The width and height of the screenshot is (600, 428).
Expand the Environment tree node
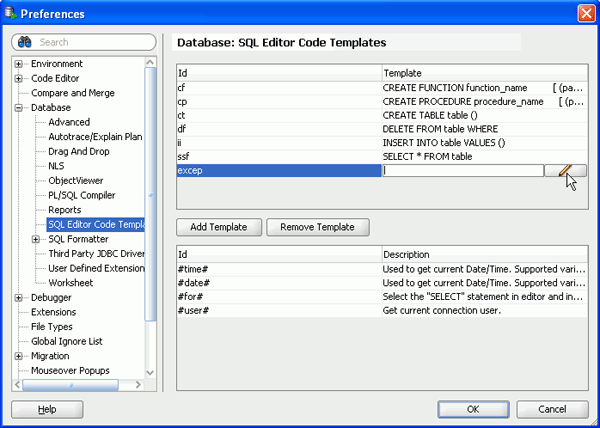click(x=18, y=64)
